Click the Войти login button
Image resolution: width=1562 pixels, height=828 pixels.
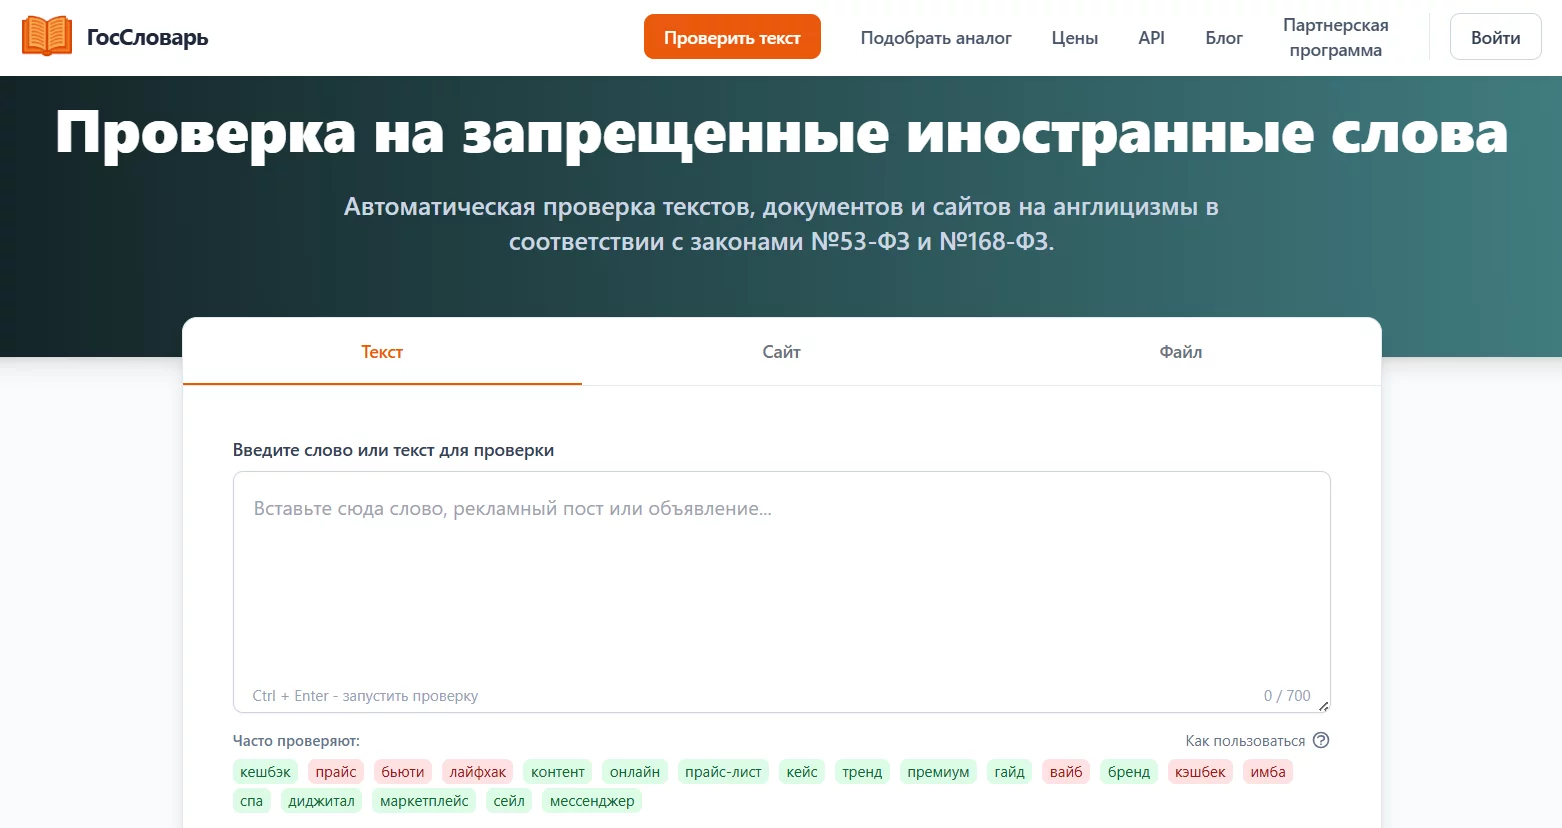(1495, 38)
